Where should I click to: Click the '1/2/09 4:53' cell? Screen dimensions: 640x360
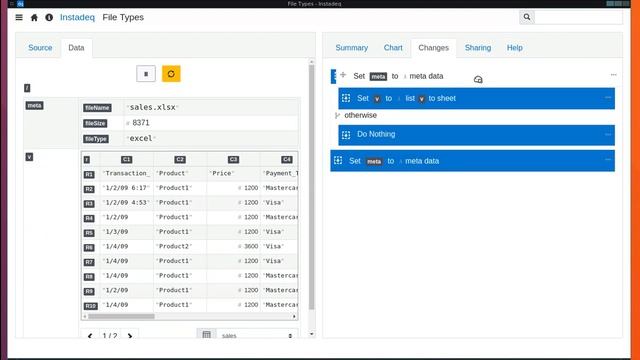pyautogui.click(x=126, y=203)
